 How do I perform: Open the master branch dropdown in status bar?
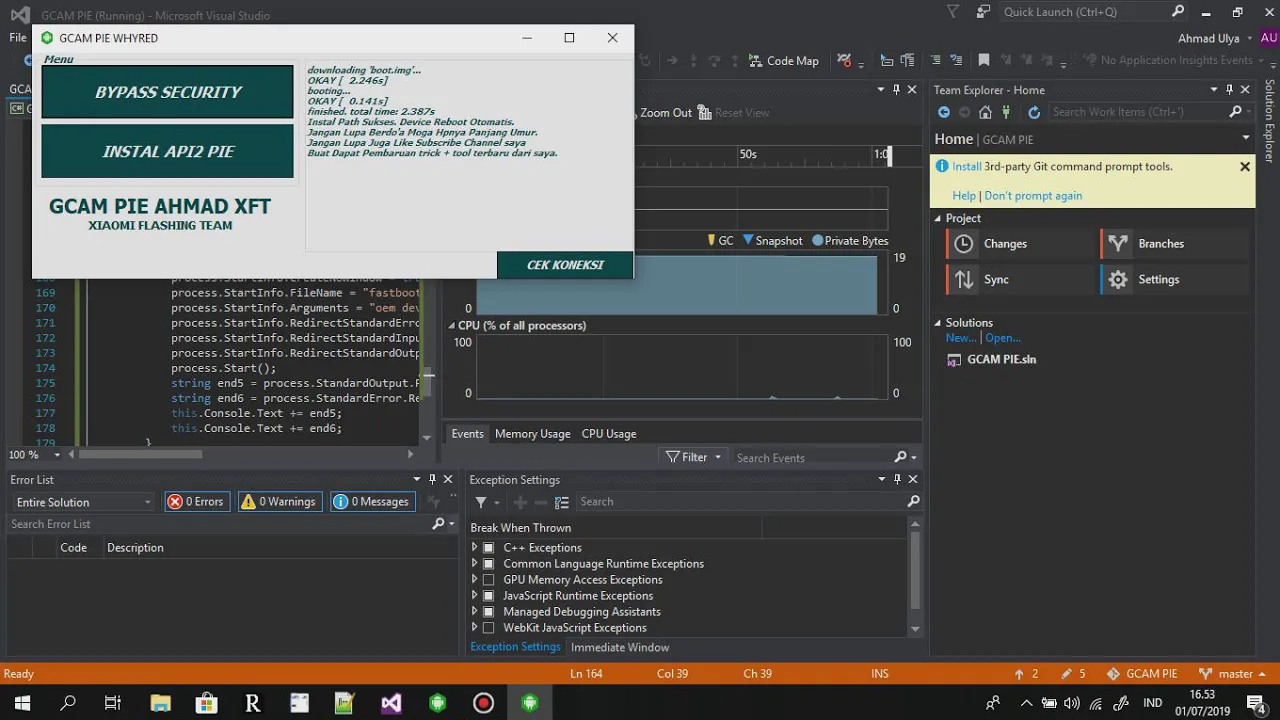1232,674
